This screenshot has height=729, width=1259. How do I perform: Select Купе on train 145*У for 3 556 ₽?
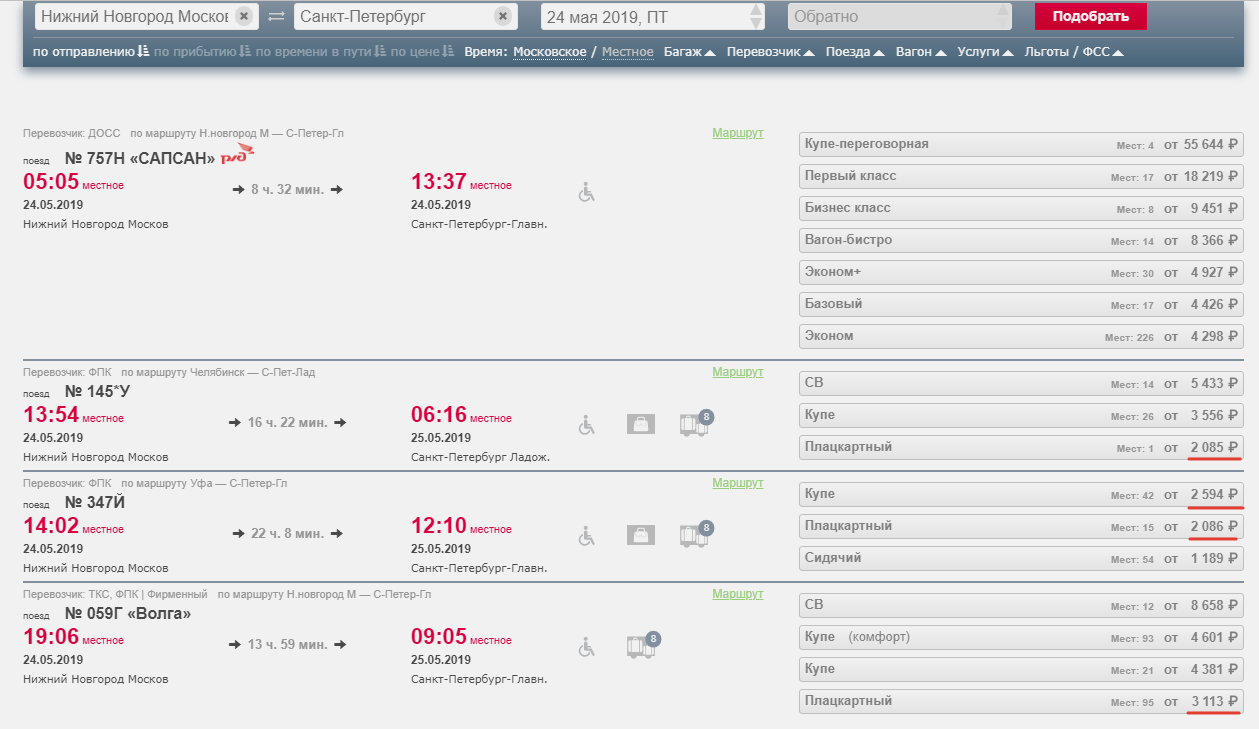coord(1021,415)
